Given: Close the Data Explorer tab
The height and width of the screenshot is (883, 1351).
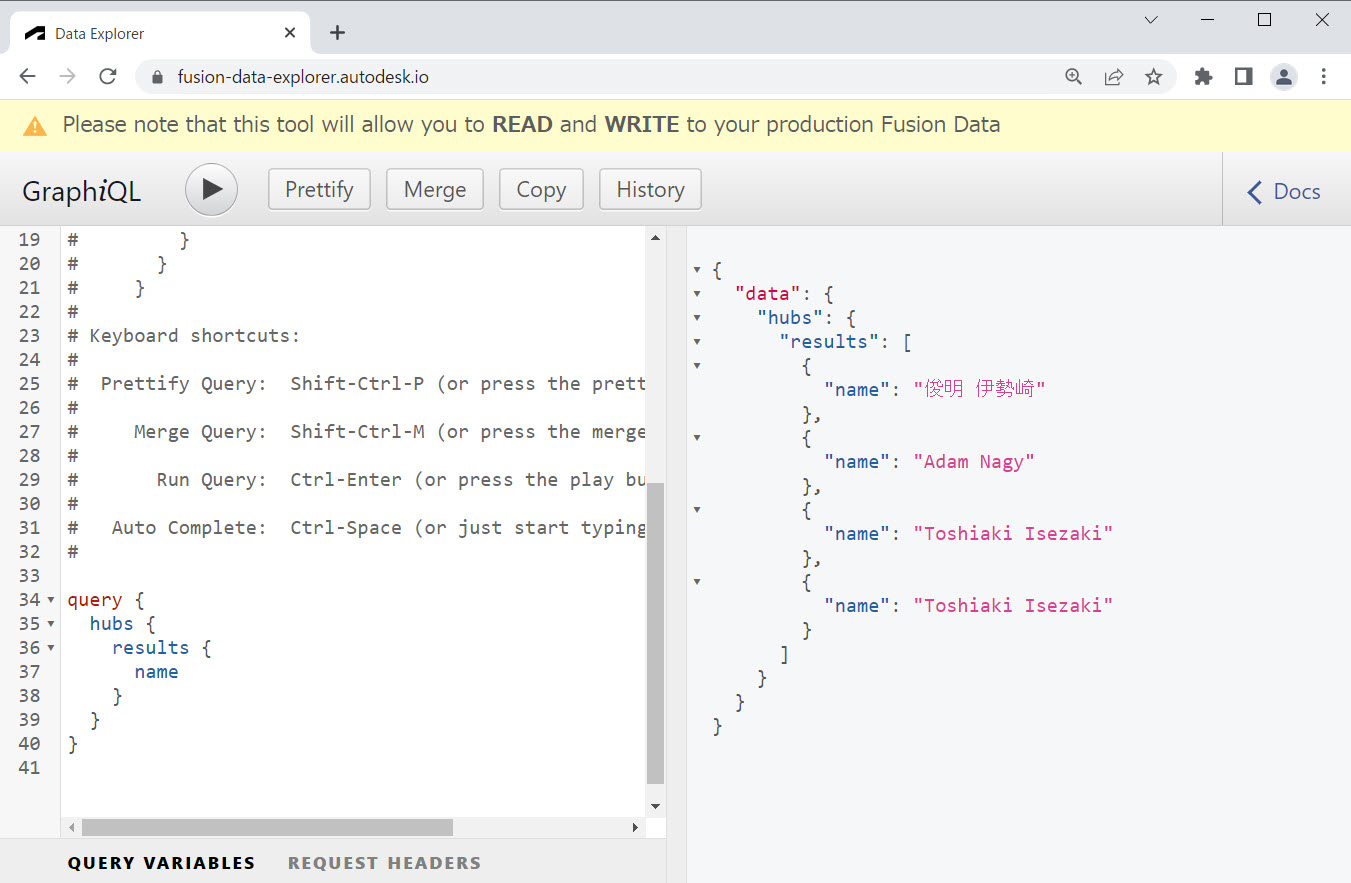Looking at the screenshot, I should [x=290, y=33].
